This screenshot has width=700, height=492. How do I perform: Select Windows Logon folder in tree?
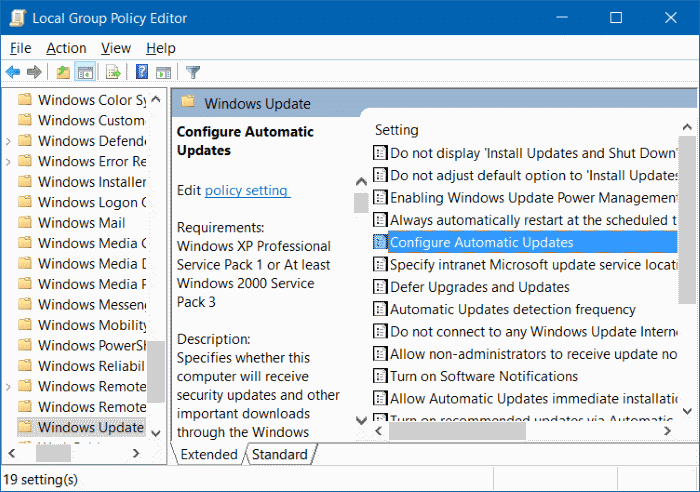coord(82,202)
